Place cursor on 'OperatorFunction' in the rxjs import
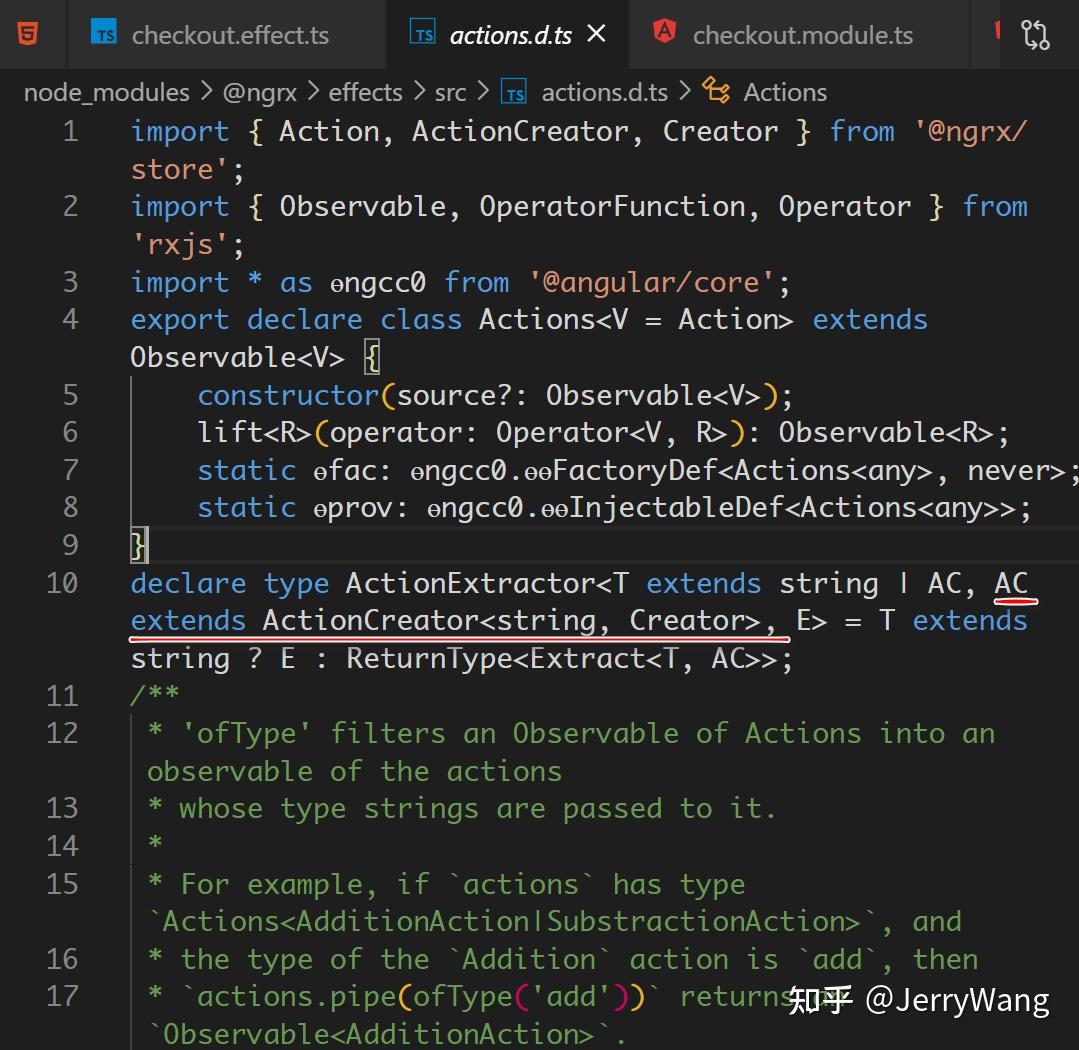This screenshot has width=1079, height=1050. tap(612, 206)
